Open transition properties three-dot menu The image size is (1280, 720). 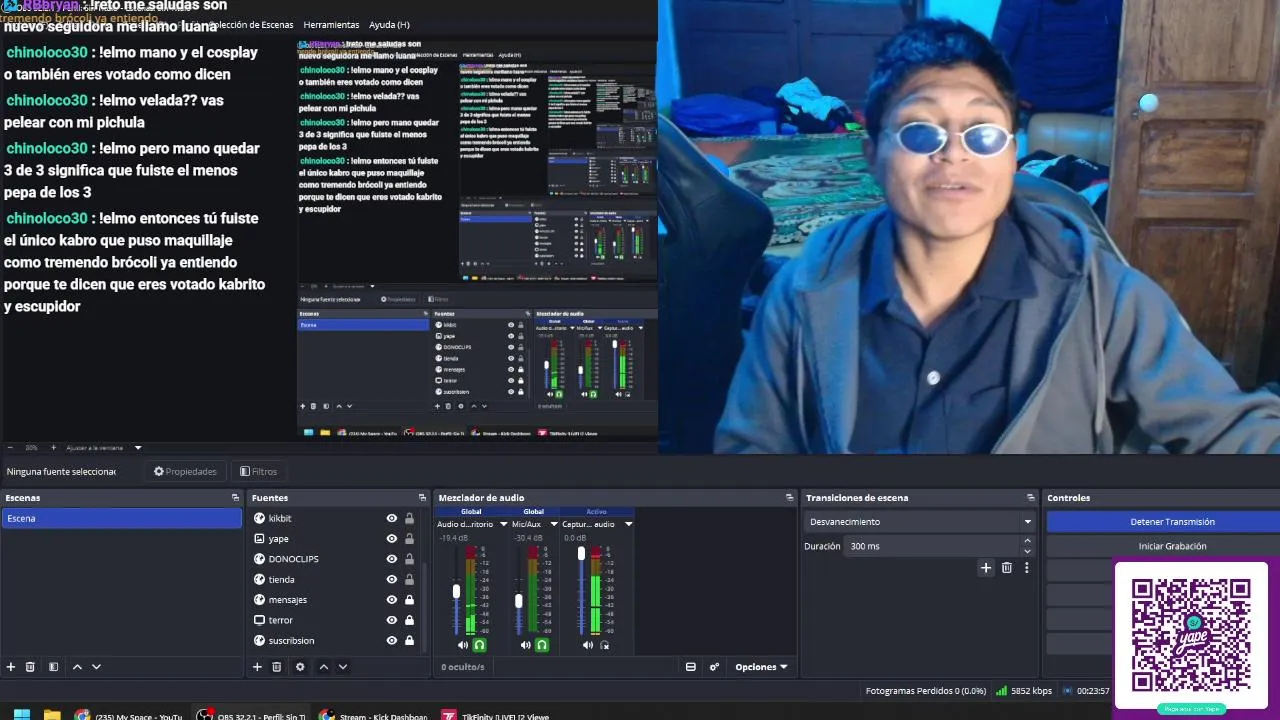[x=1026, y=568]
